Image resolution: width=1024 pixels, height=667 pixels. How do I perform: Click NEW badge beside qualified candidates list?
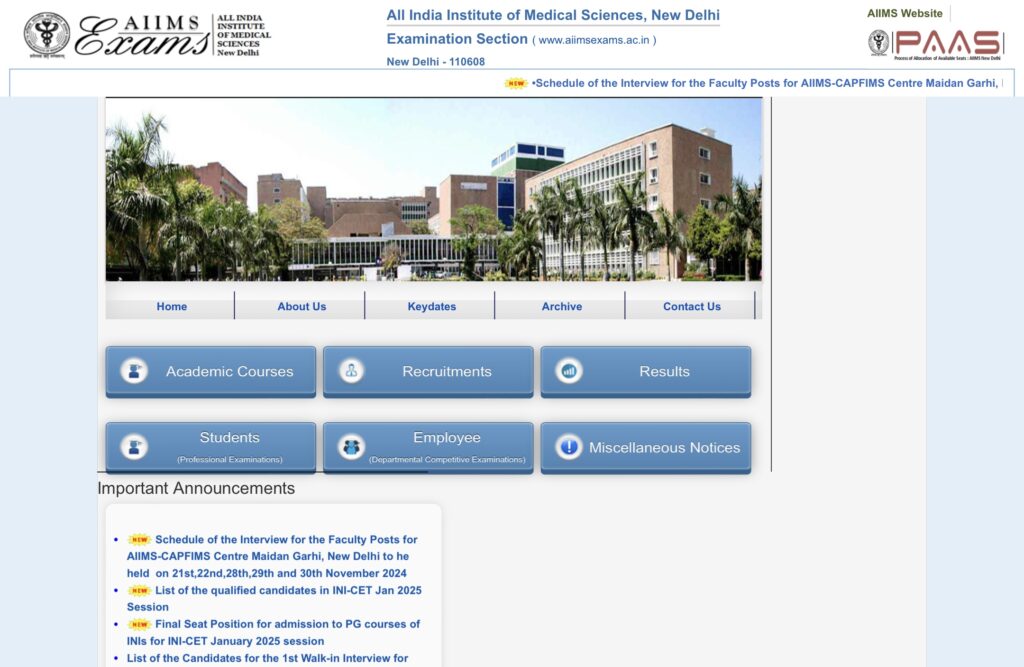click(139, 590)
